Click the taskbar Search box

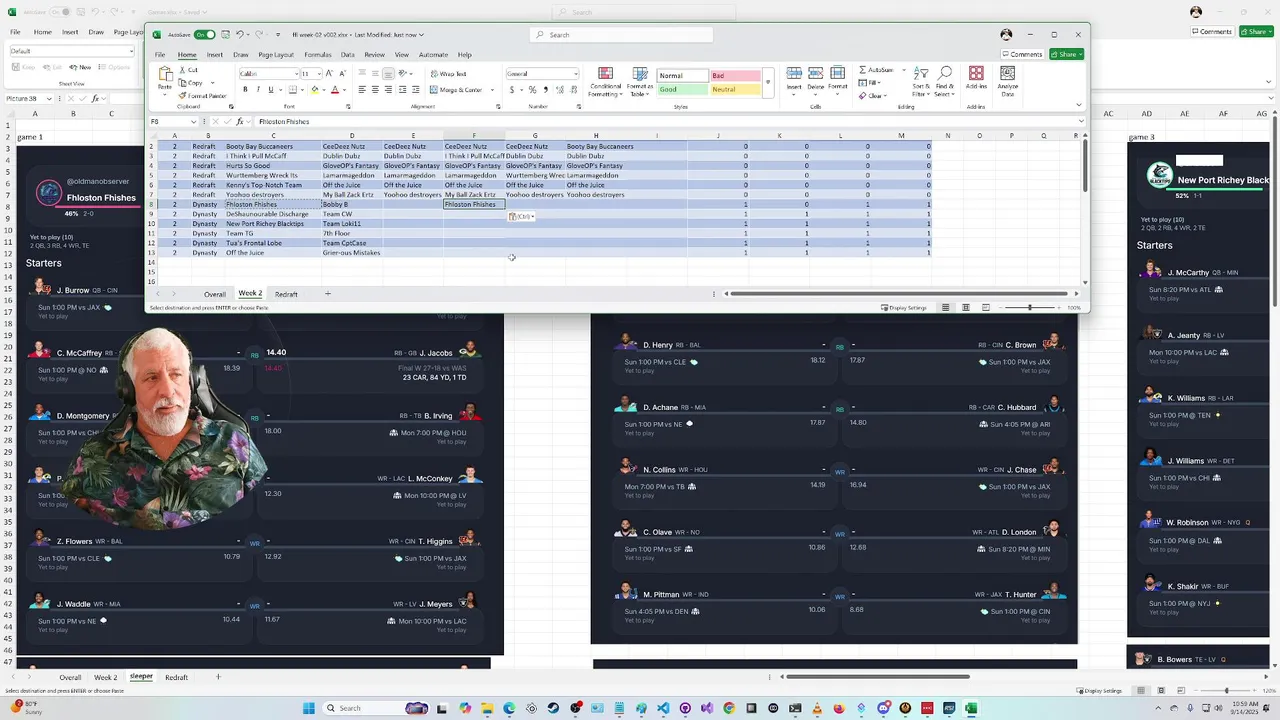[x=377, y=708]
